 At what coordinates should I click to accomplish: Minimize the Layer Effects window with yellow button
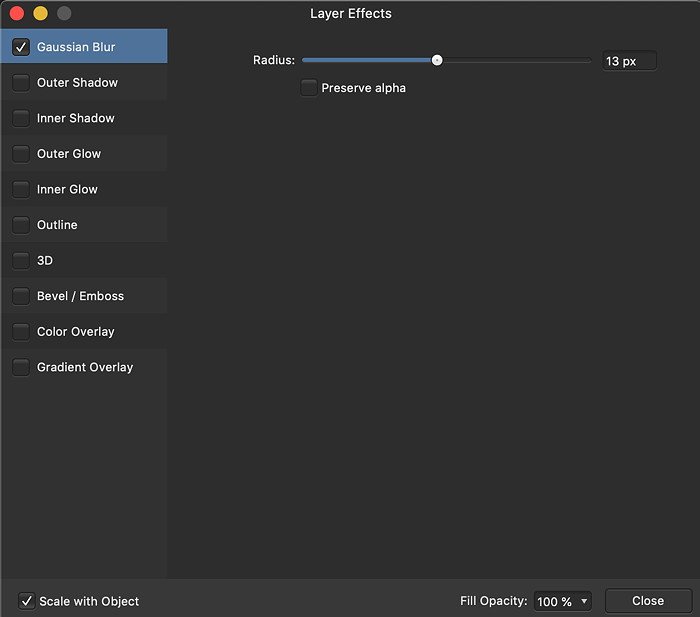(40, 13)
